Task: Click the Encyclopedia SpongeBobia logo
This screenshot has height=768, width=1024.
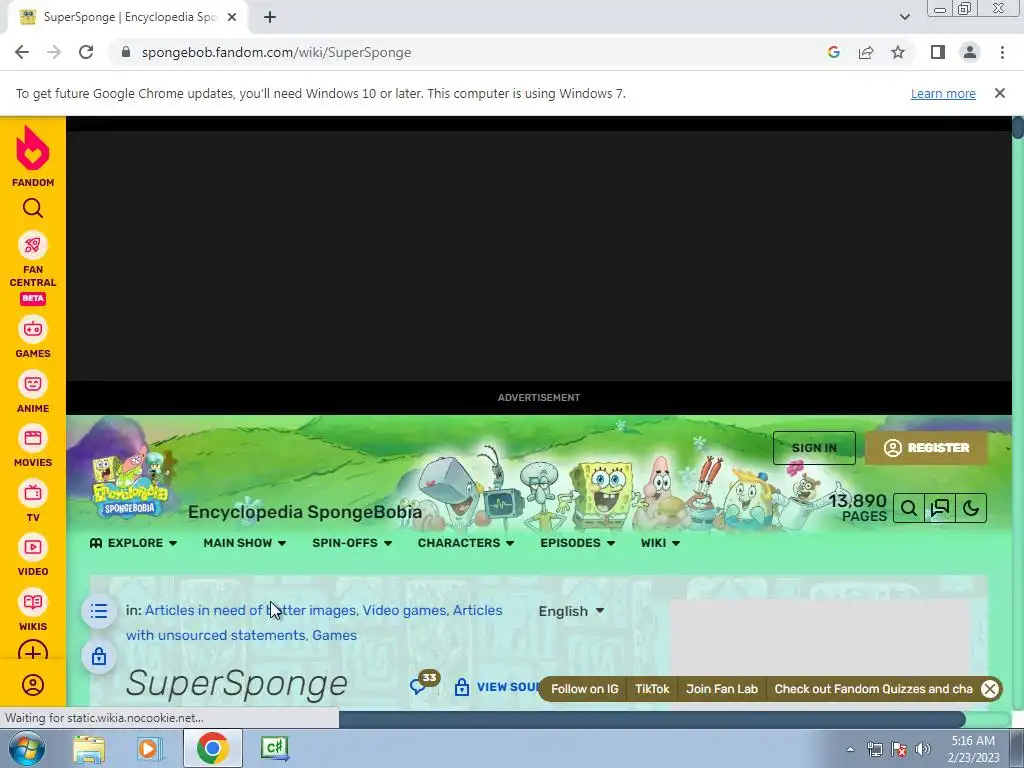Action: click(x=129, y=487)
